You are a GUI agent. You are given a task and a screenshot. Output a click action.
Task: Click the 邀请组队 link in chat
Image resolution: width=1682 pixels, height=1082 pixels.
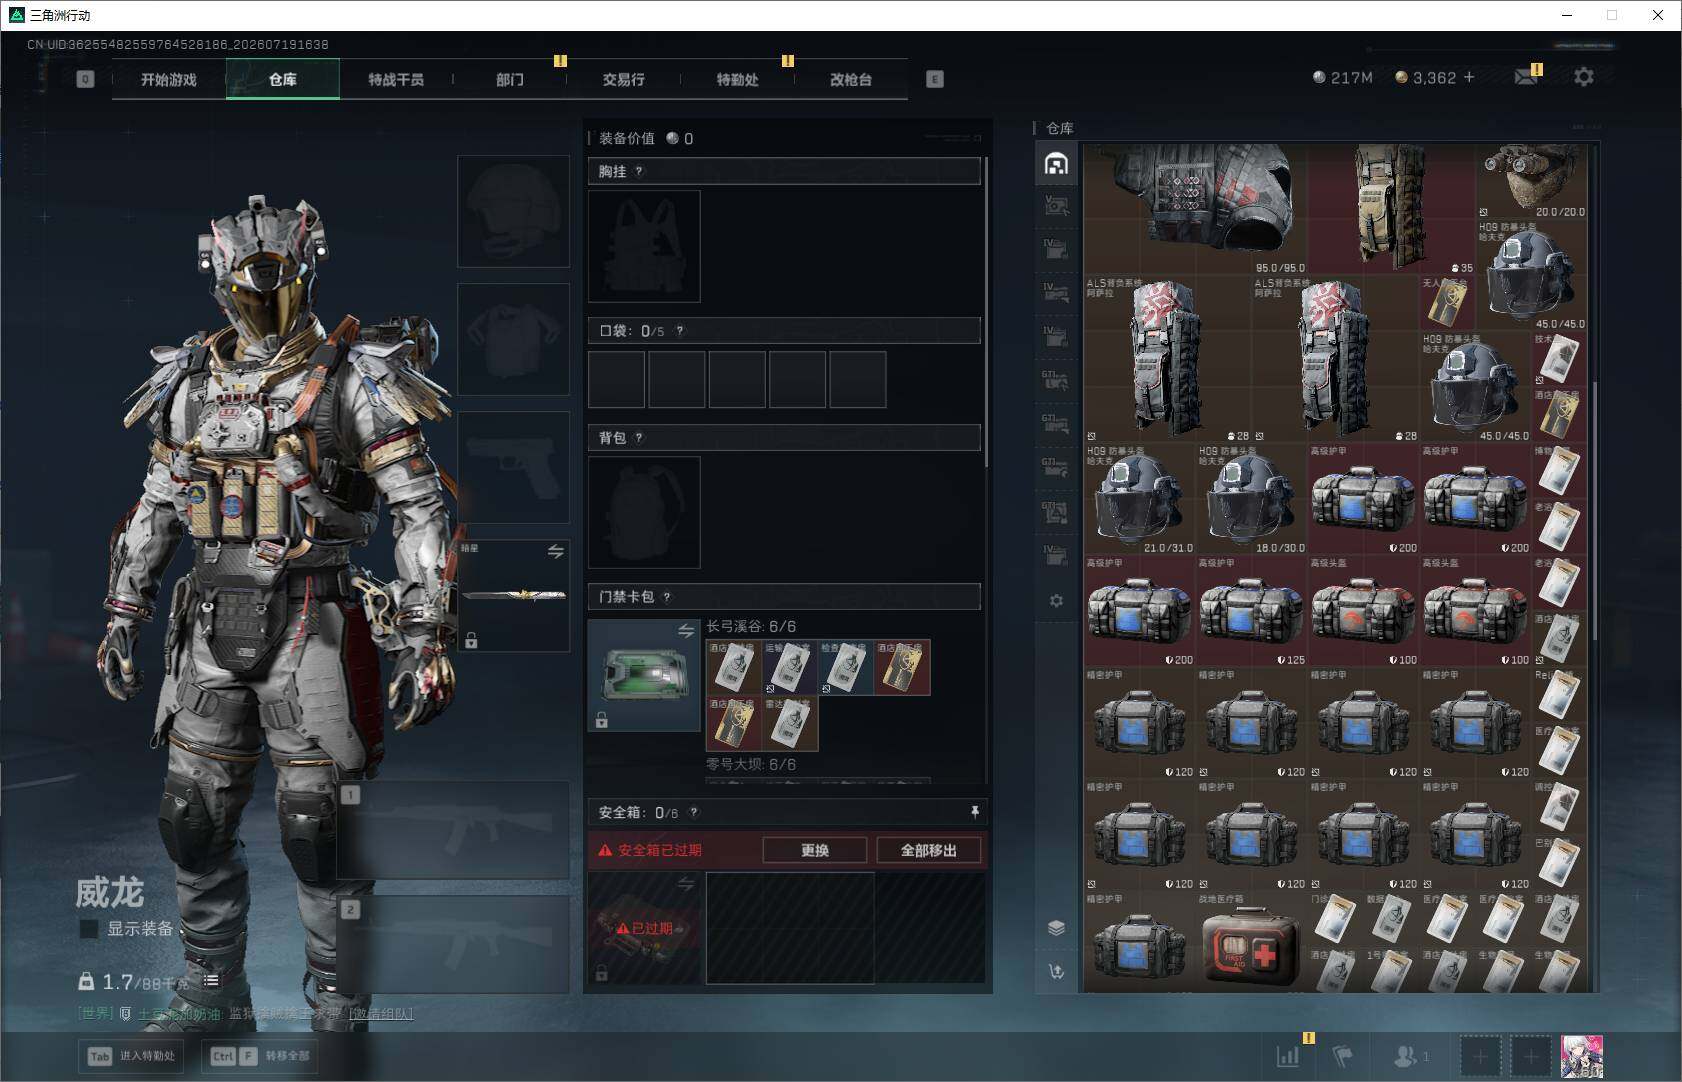tap(381, 1013)
